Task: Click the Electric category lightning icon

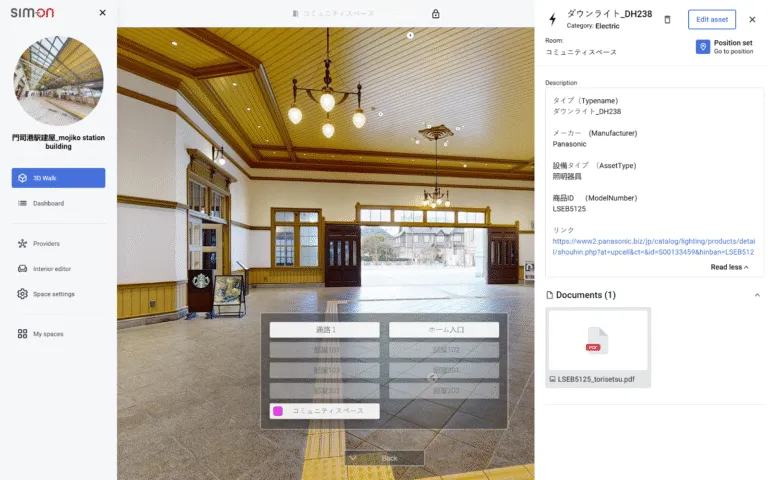Action: pos(553,19)
